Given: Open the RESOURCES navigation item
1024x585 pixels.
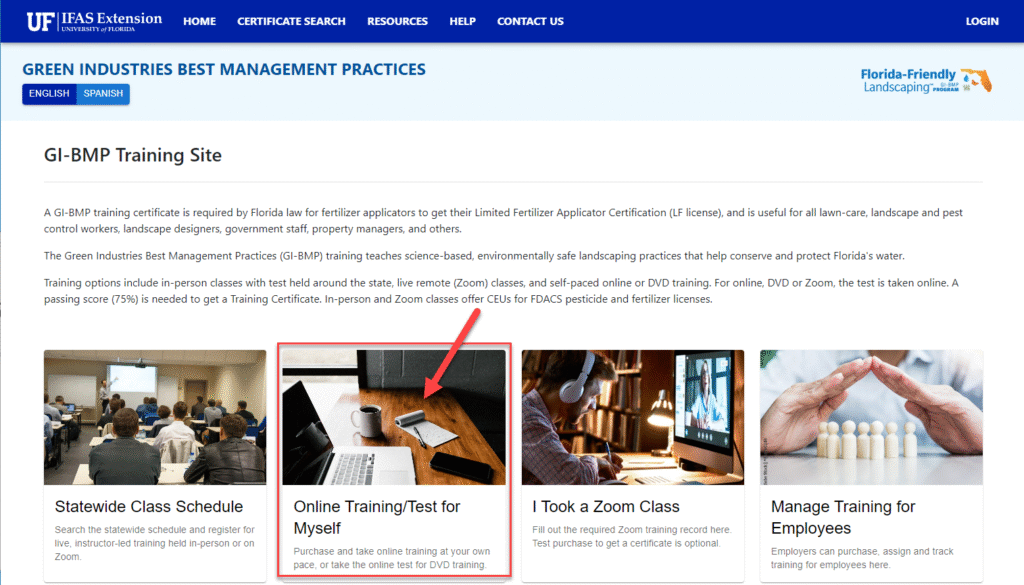Looking at the screenshot, I should 397,21.
